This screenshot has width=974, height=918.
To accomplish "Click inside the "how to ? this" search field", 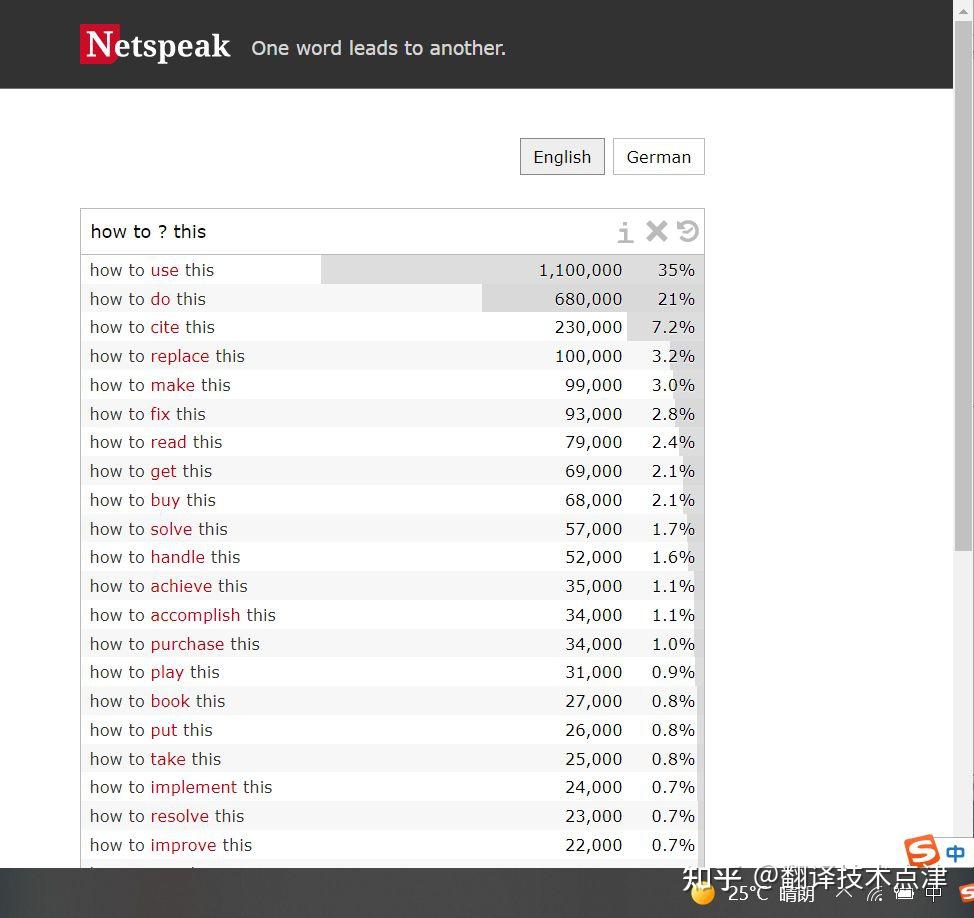I will point(300,231).
